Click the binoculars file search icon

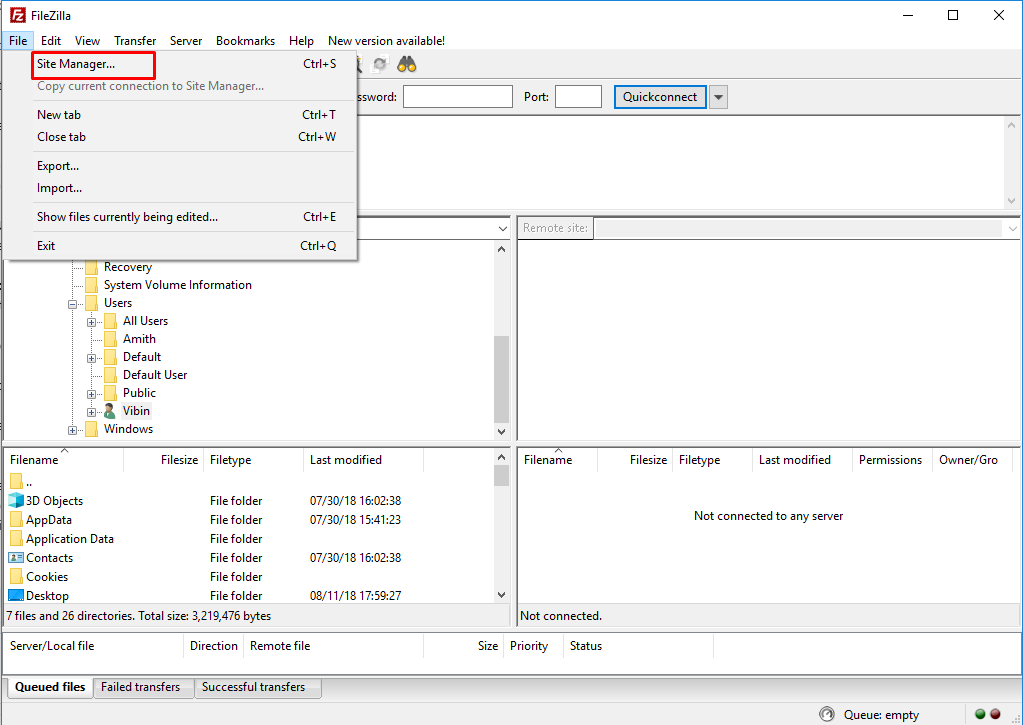pos(407,64)
